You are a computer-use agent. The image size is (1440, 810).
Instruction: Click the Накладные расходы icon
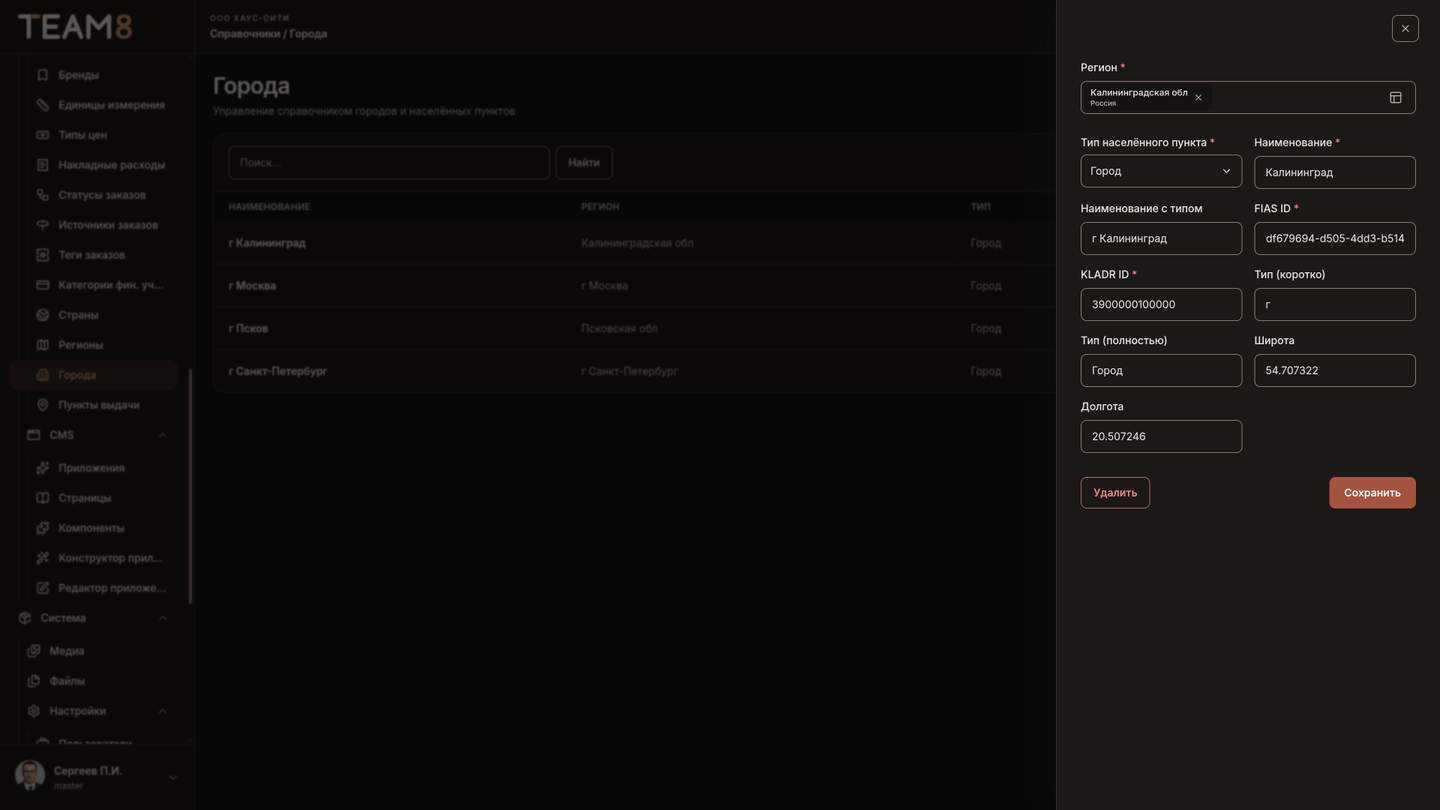pos(42,165)
